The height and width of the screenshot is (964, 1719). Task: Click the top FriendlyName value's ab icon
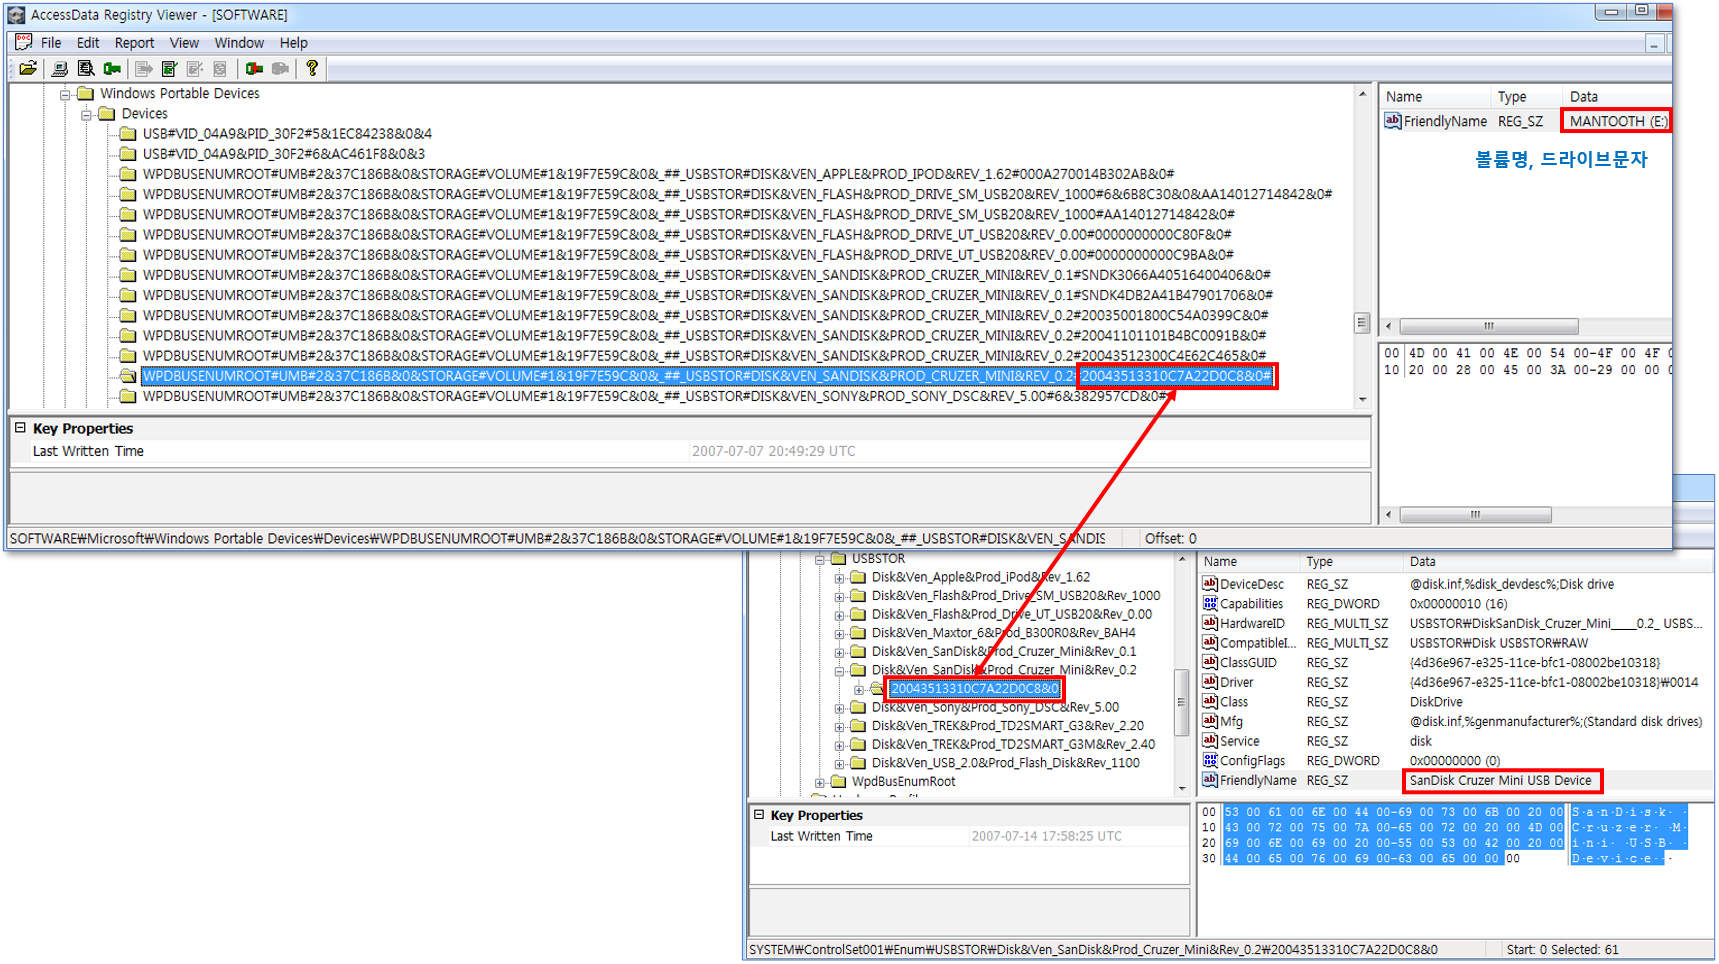coord(1392,121)
